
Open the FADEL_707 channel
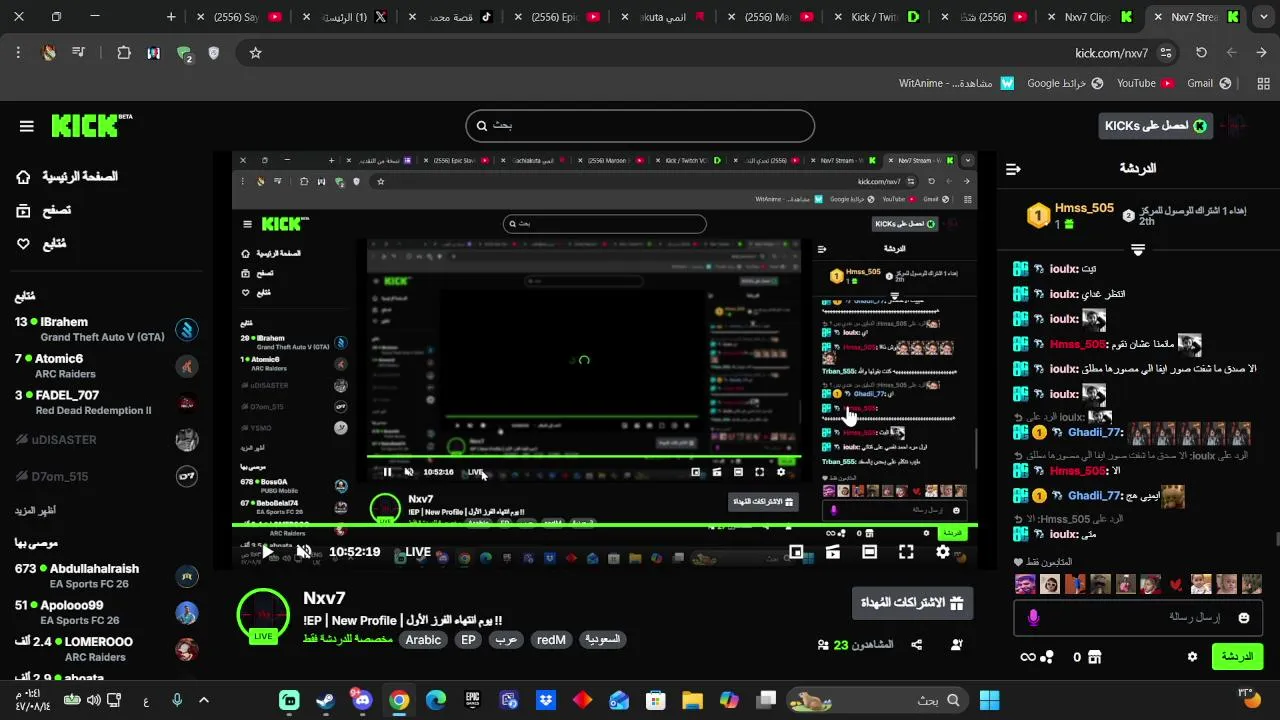pyautogui.click(x=106, y=403)
